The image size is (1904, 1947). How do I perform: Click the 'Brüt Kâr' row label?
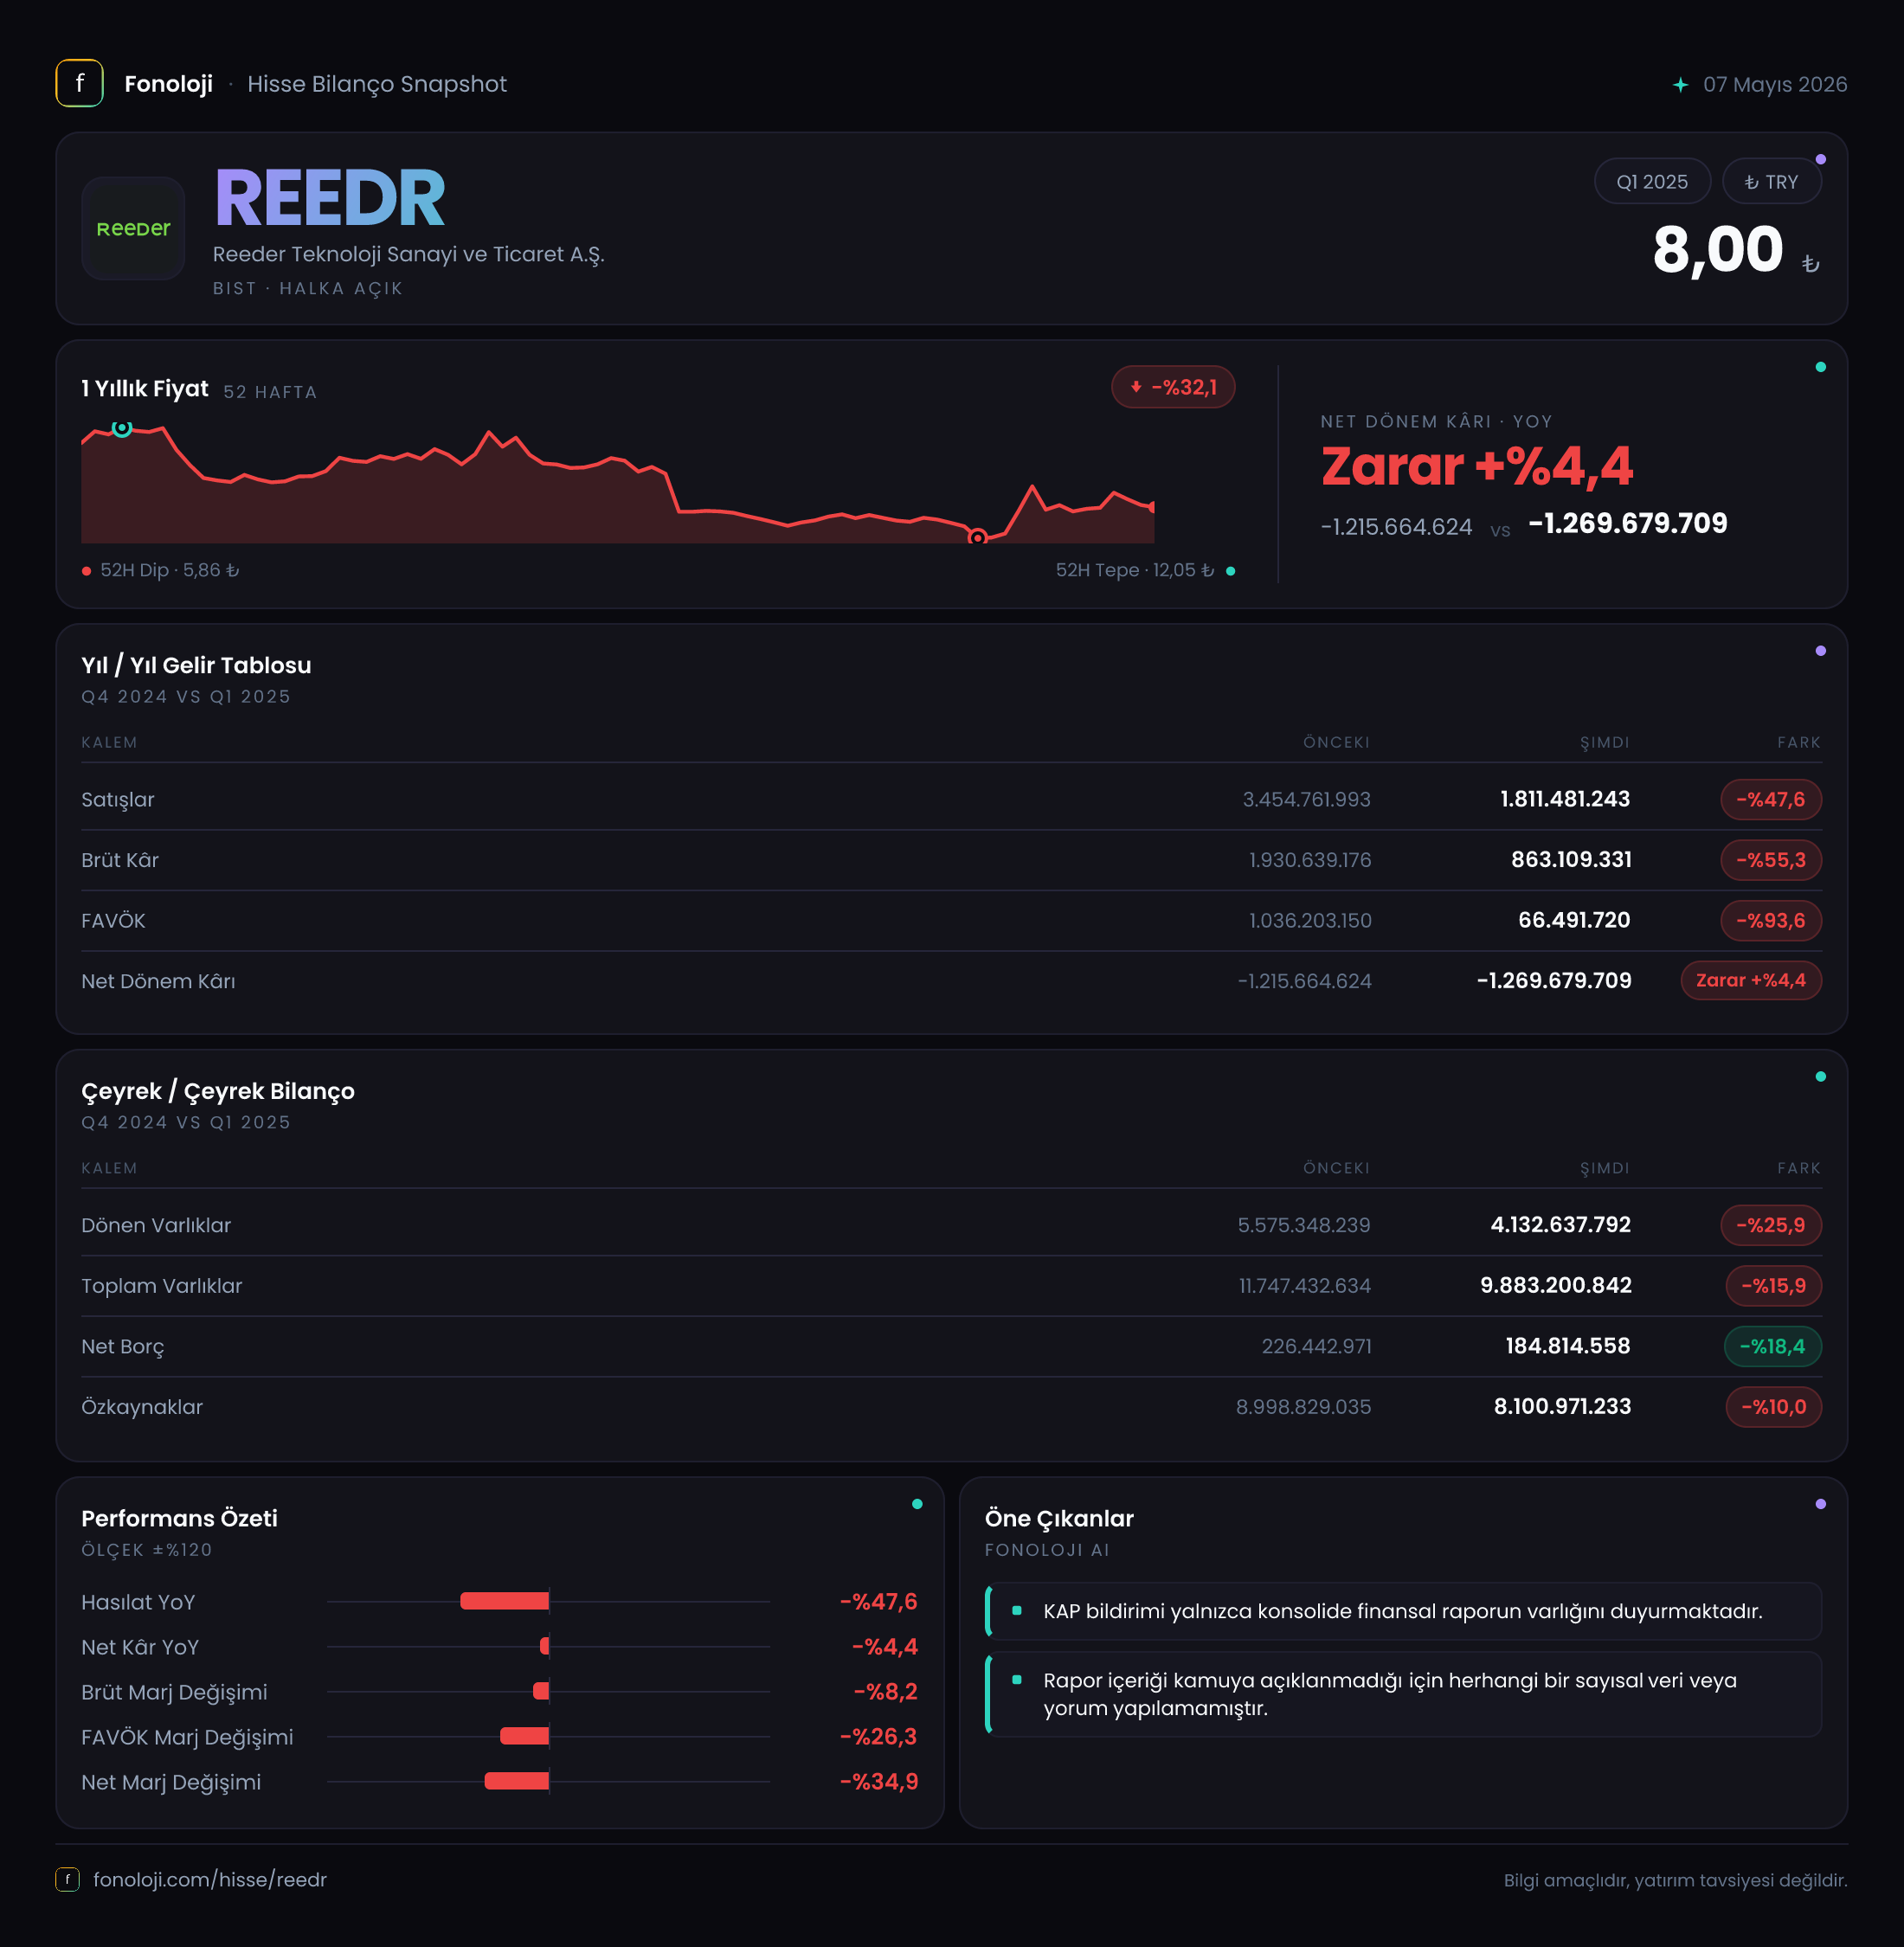(x=120, y=860)
